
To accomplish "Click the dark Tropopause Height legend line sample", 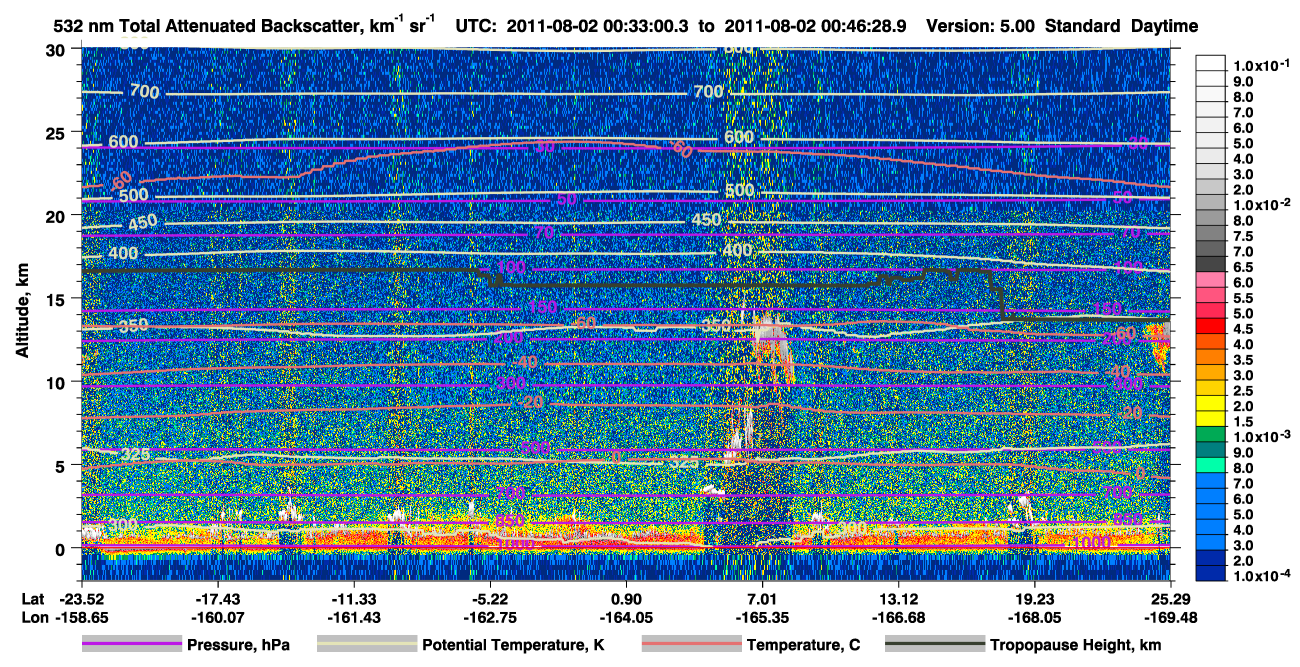I will 934,645.
